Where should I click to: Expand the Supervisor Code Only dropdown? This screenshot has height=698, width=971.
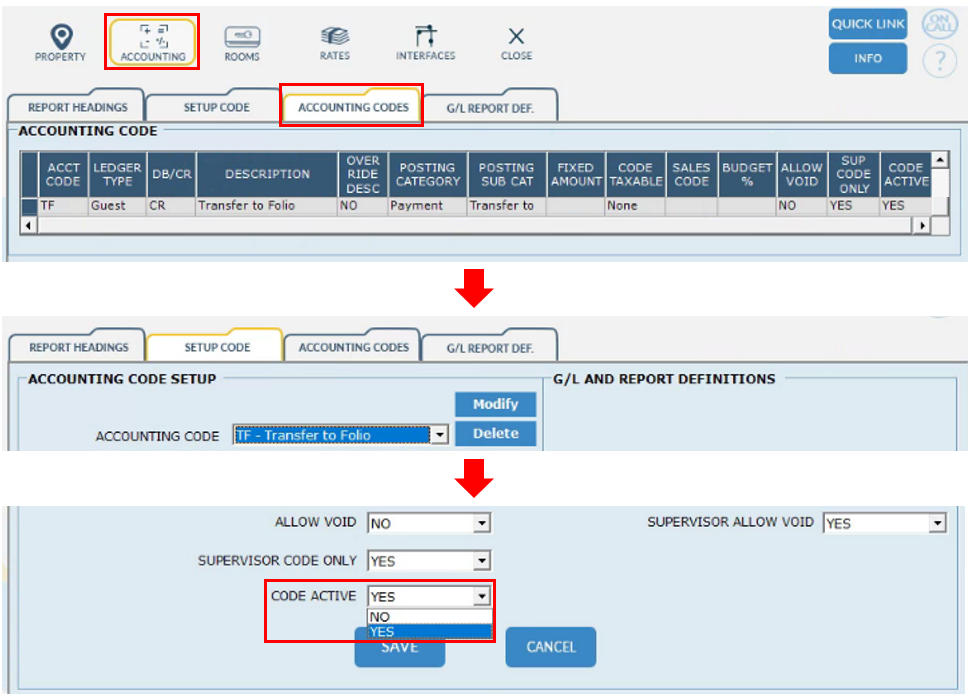point(481,561)
